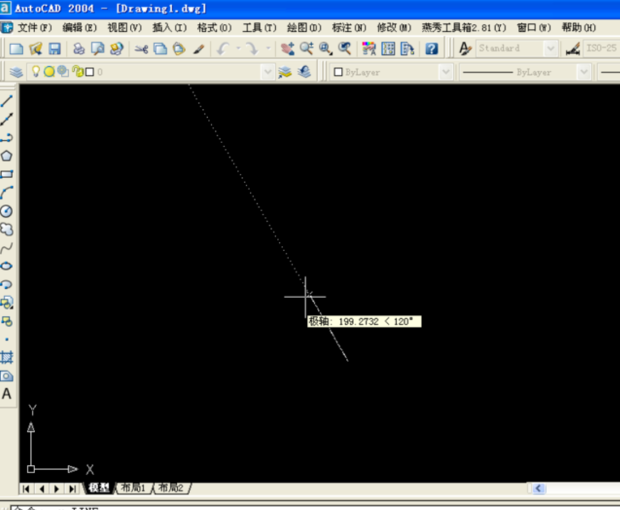Select the Construction Line tool

point(7,119)
